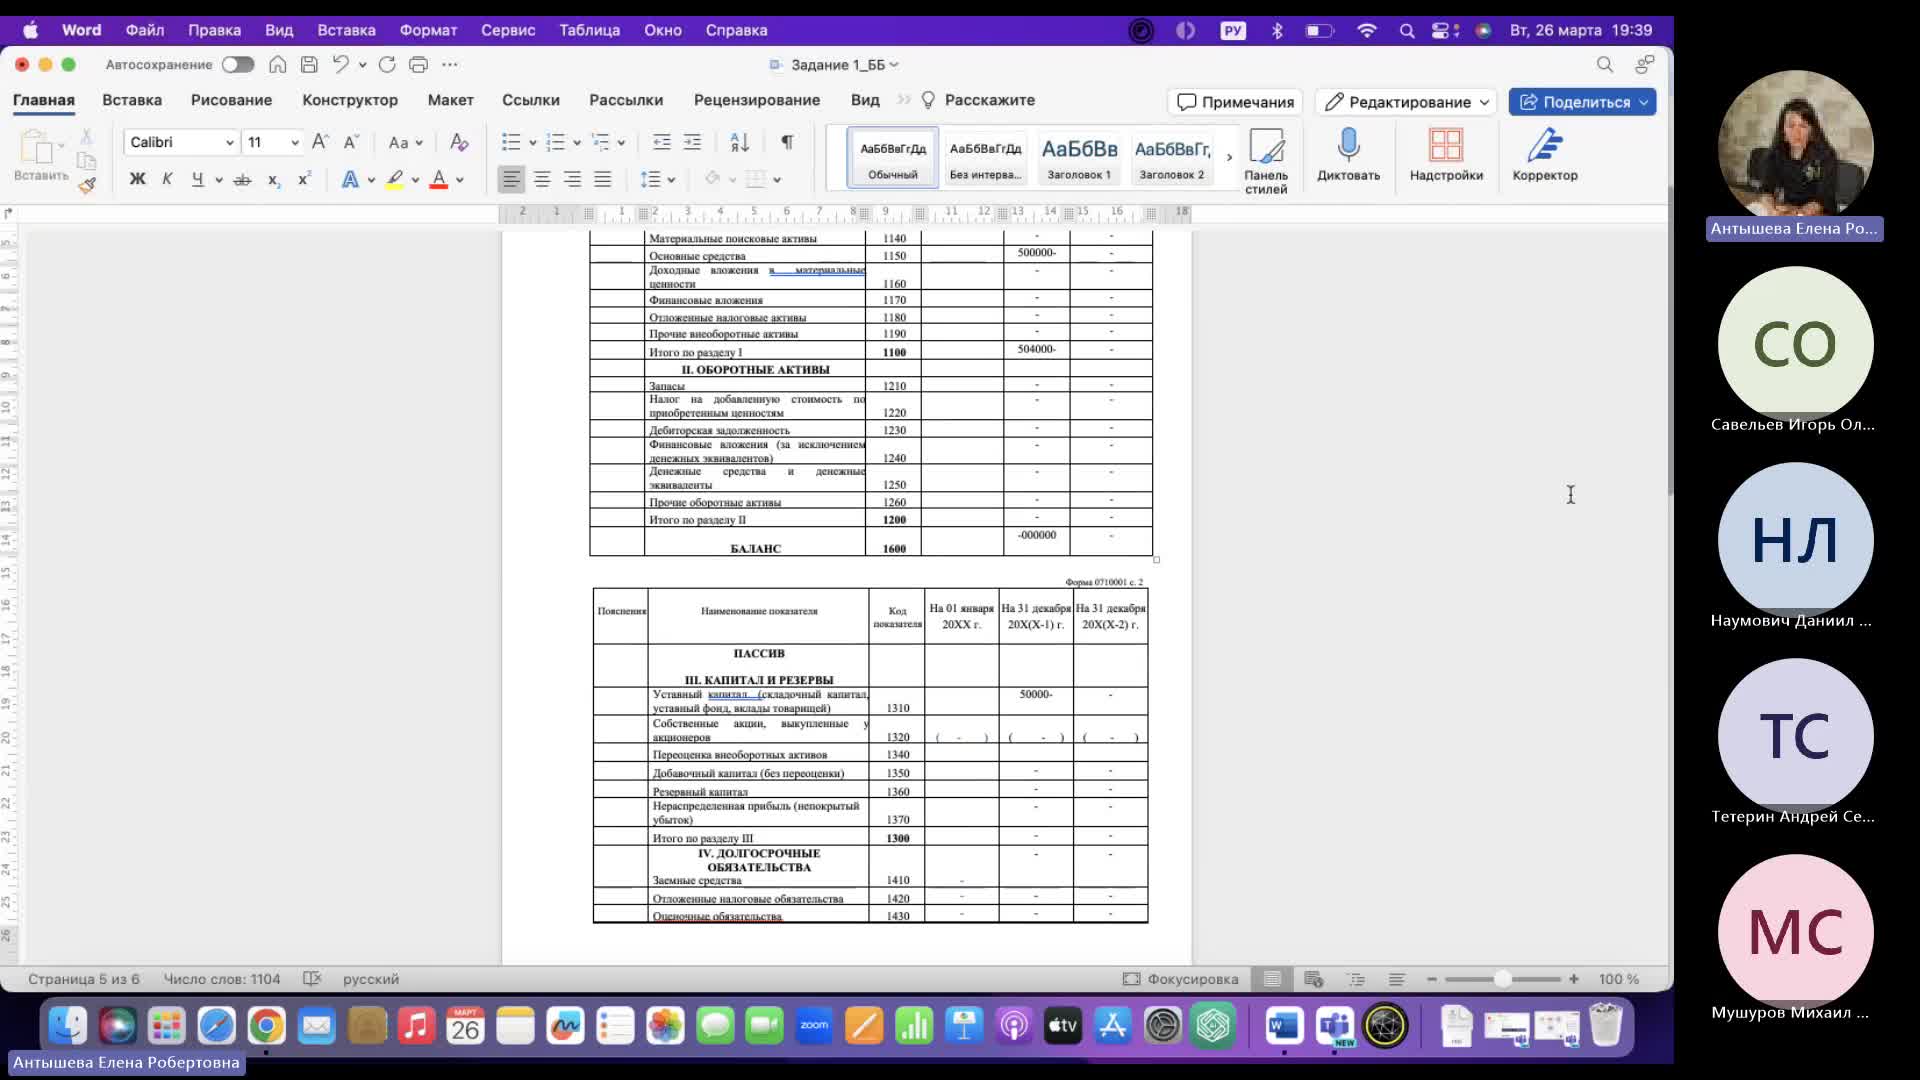The height and width of the screenshot is (1080, 1920).
Task: Click the word count Число слов: 1104
Action: [x=222, y=979]
